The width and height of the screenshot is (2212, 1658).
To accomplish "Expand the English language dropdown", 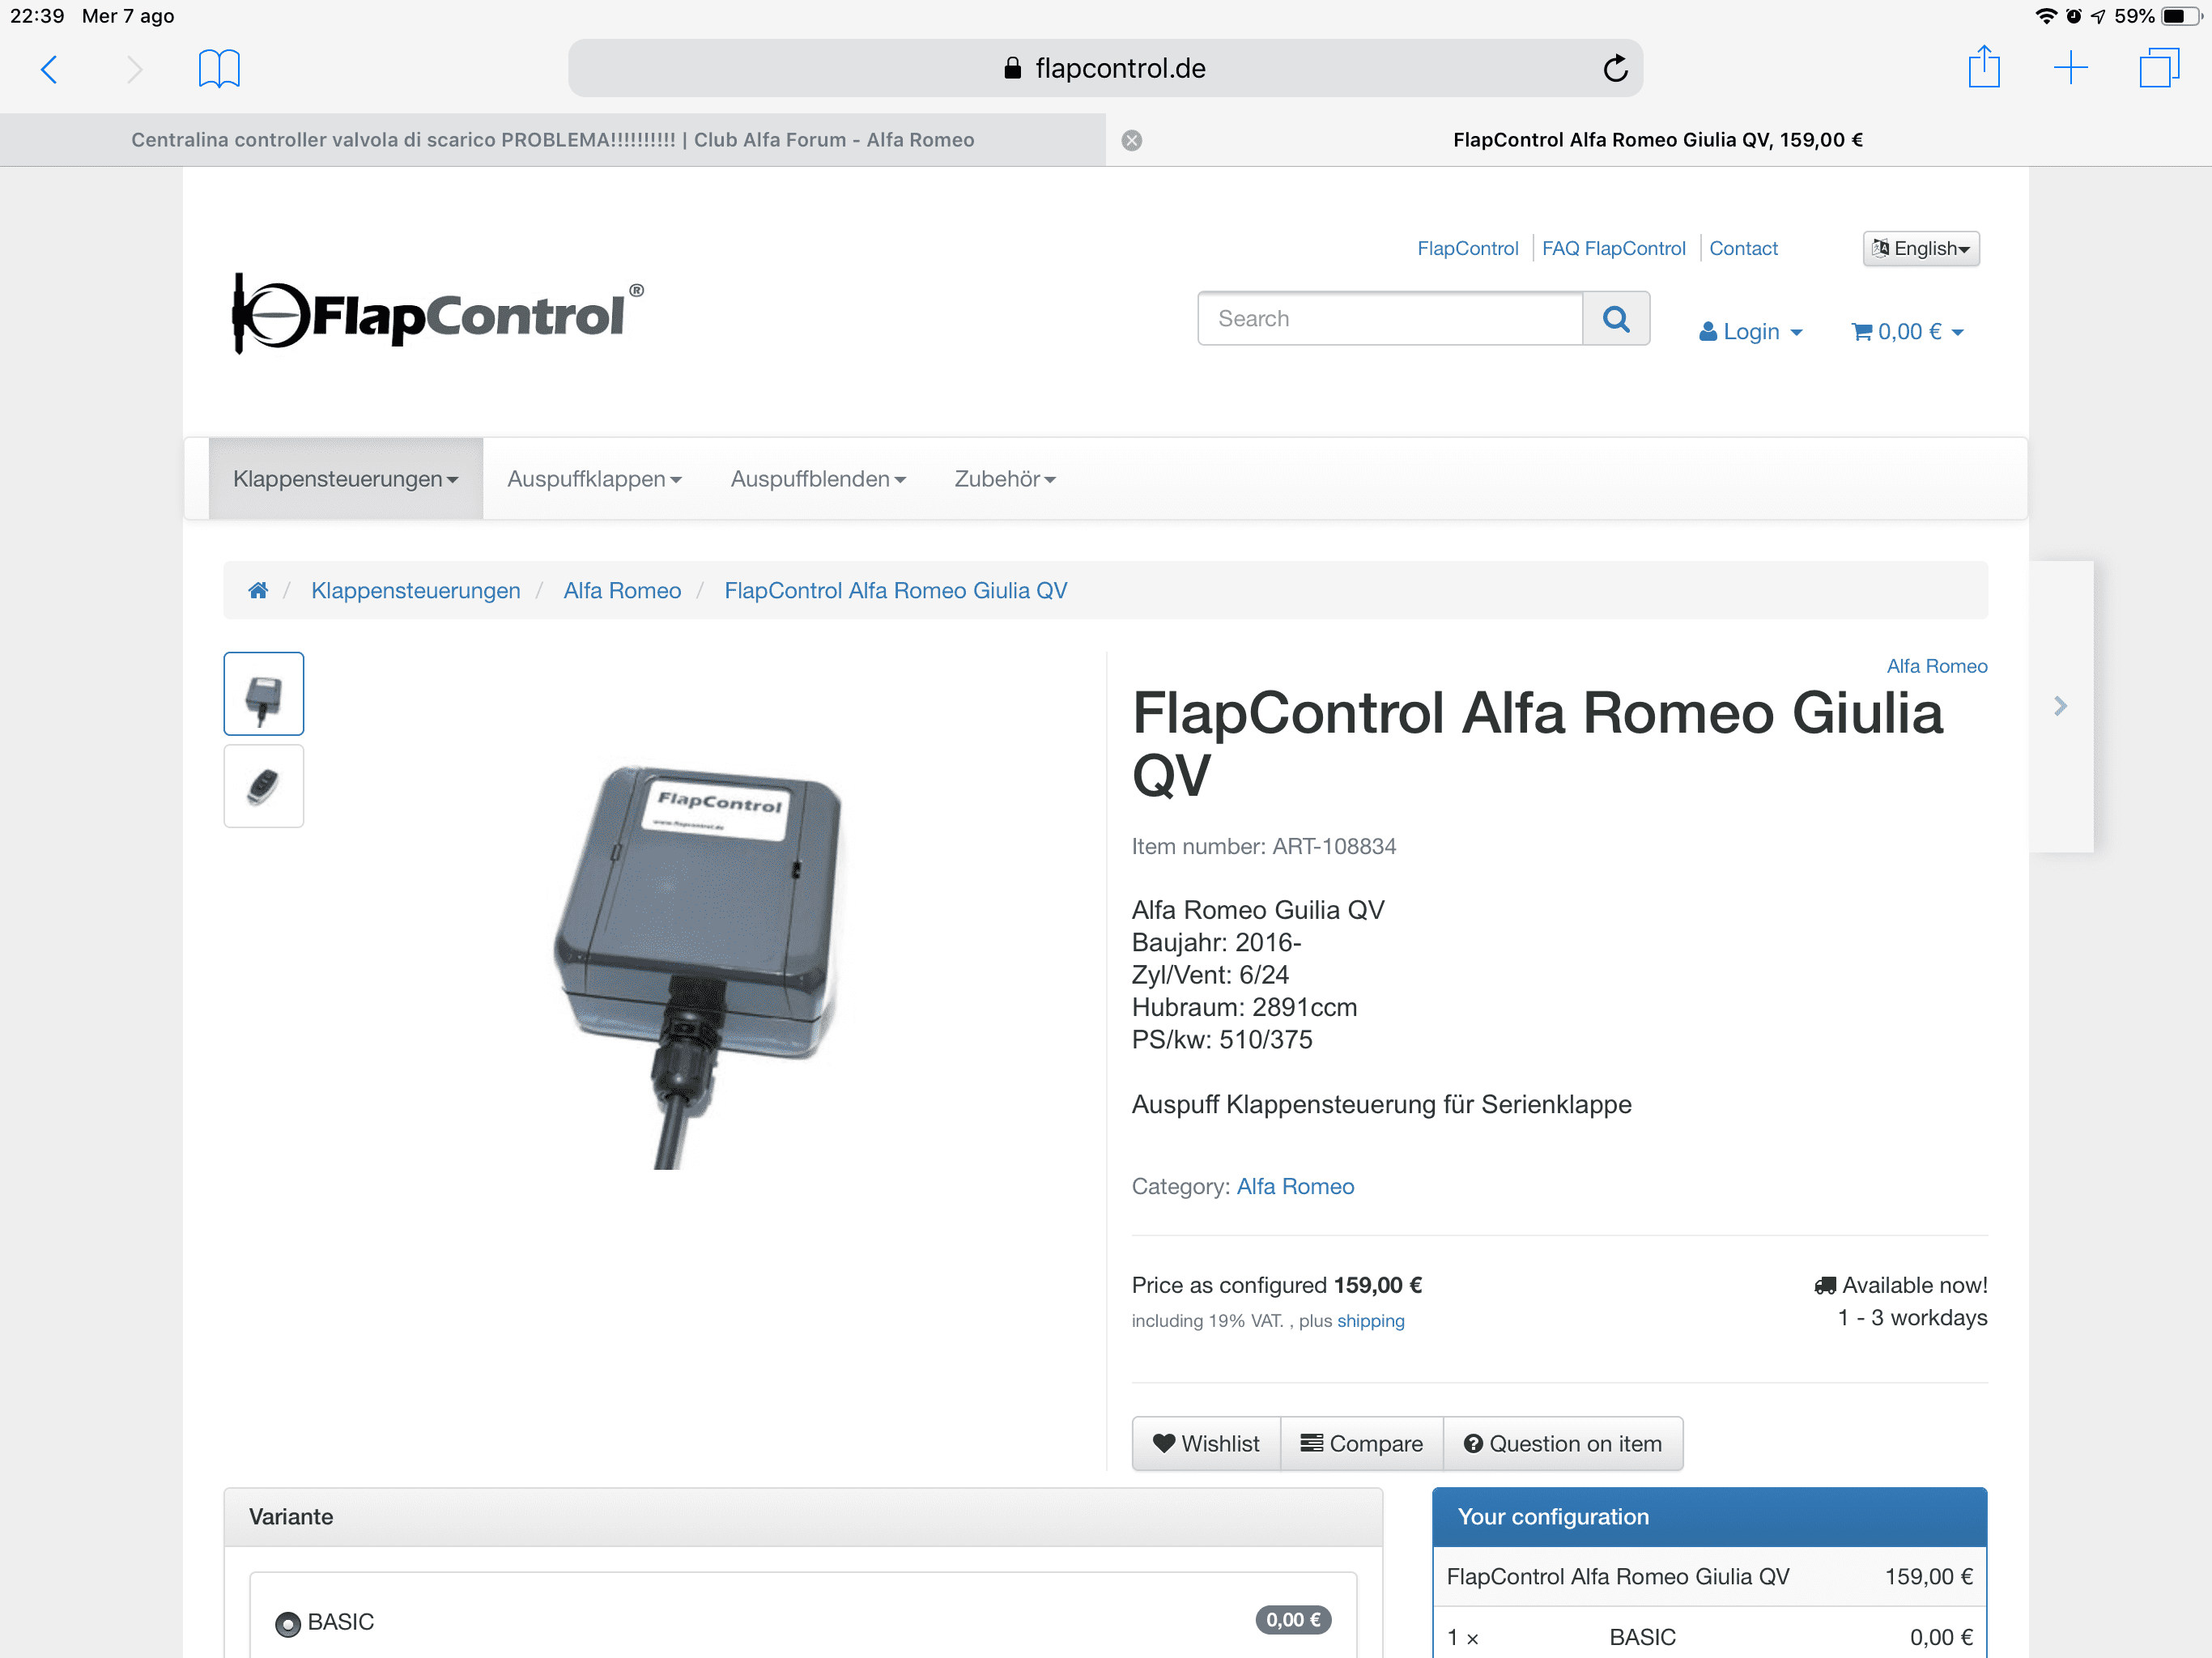I will click(x=1920, y=248).
